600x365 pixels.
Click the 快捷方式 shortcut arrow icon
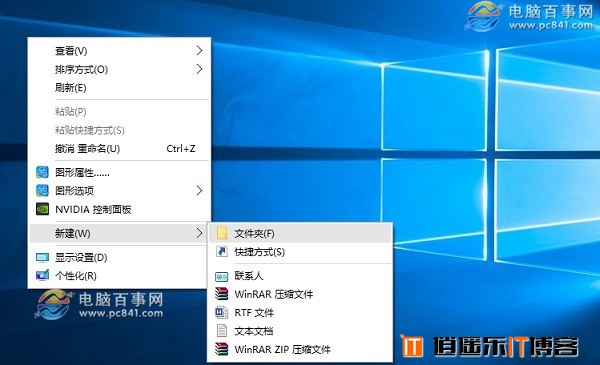(222, 251)
